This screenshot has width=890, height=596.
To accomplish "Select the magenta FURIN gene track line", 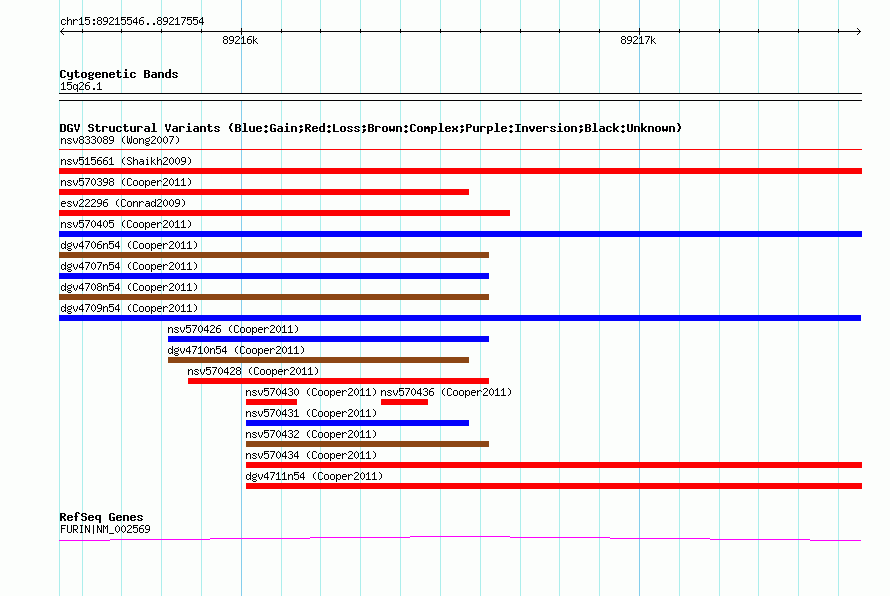I will (x=460, y=538).
